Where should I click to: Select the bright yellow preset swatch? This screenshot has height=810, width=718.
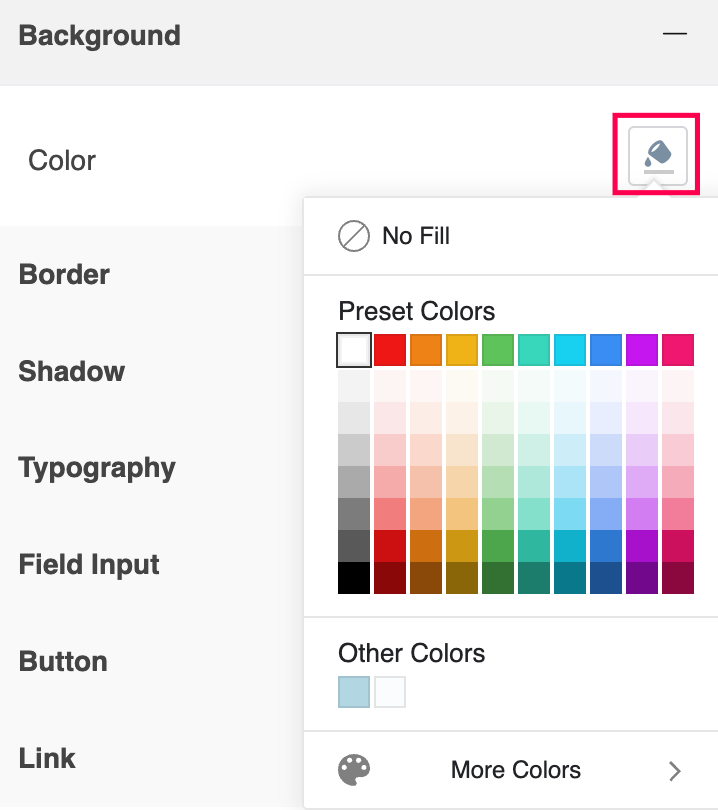coord(461,350)
